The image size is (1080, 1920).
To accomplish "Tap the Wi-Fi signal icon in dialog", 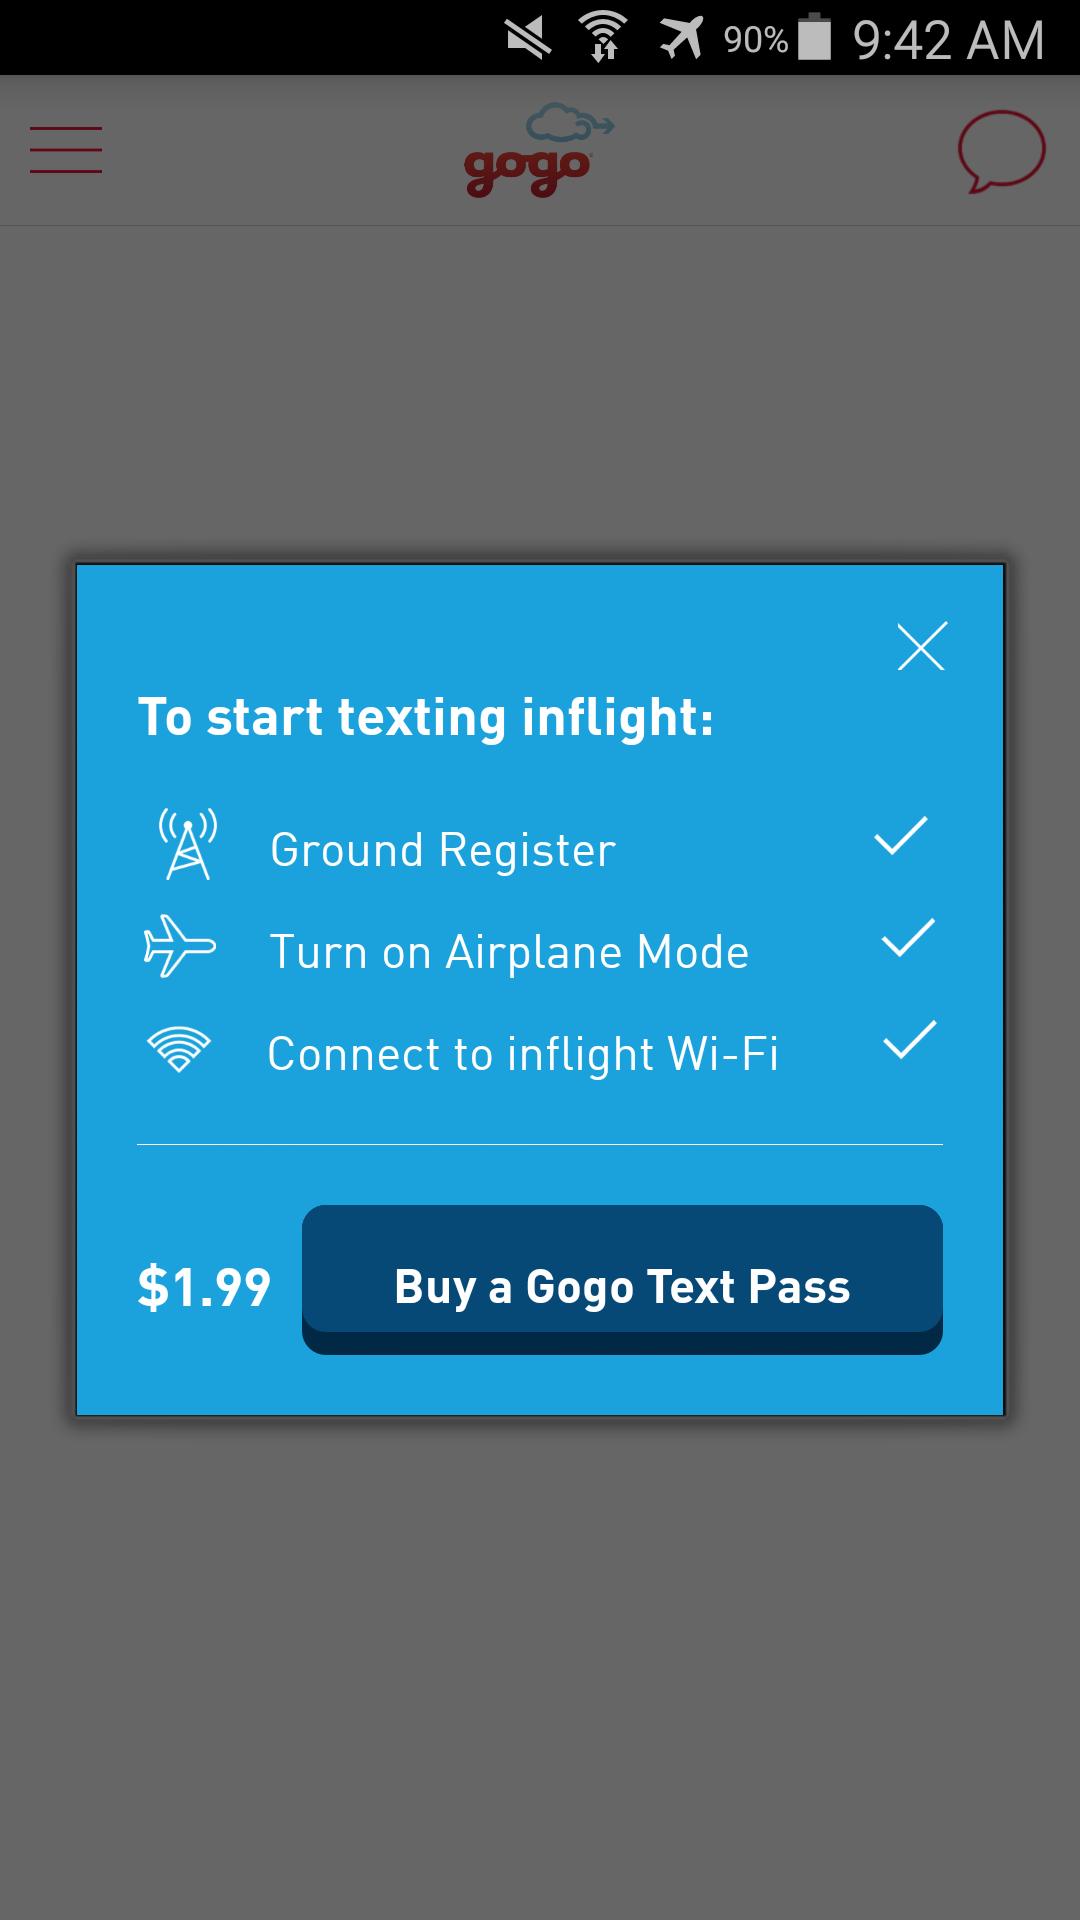I will (x=179, y=1050).
